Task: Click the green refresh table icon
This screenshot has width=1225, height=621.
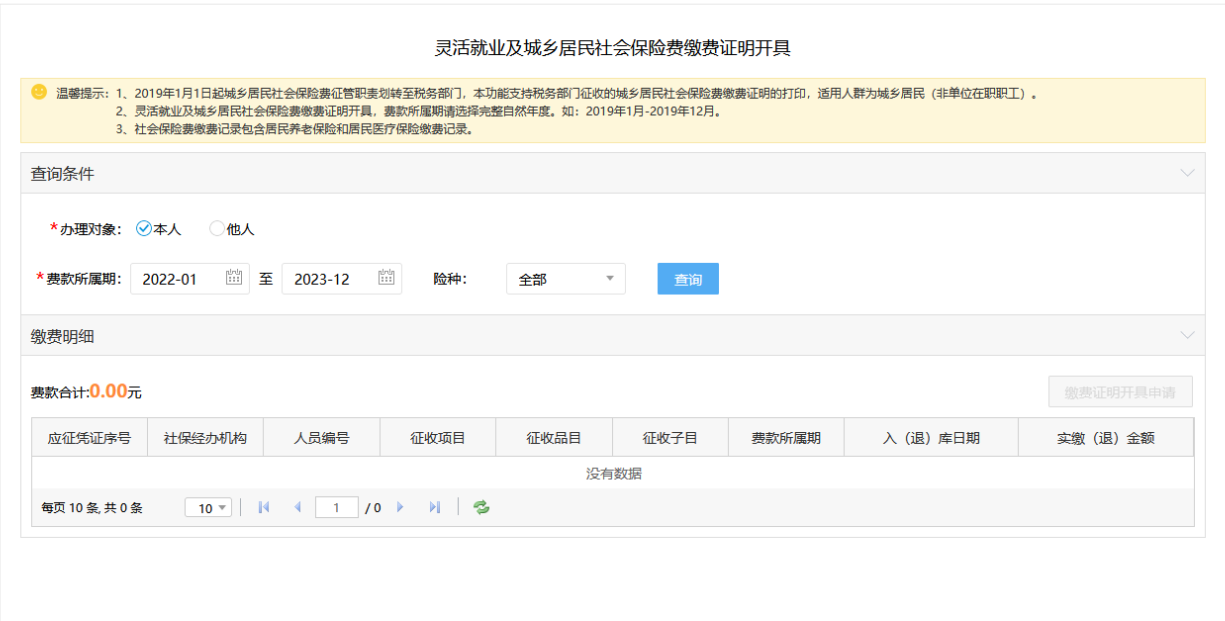Action: coord(481,508)
